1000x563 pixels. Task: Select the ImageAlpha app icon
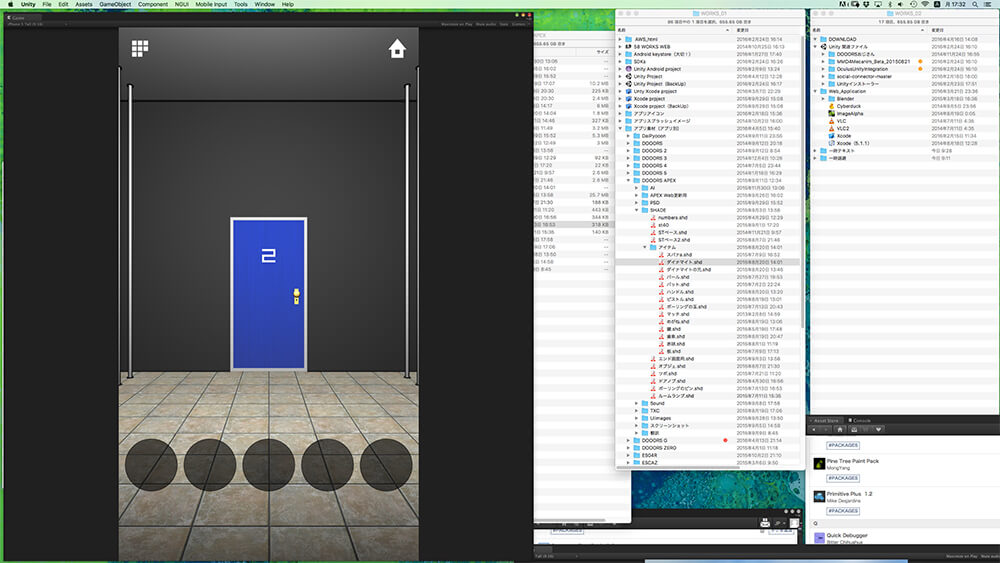[x=830, y=113]
